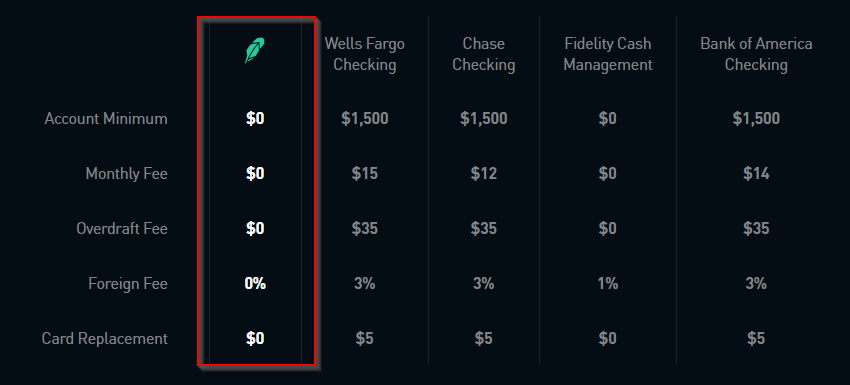Click Robinhood's $0 Account Minimum value

(255, 119)
